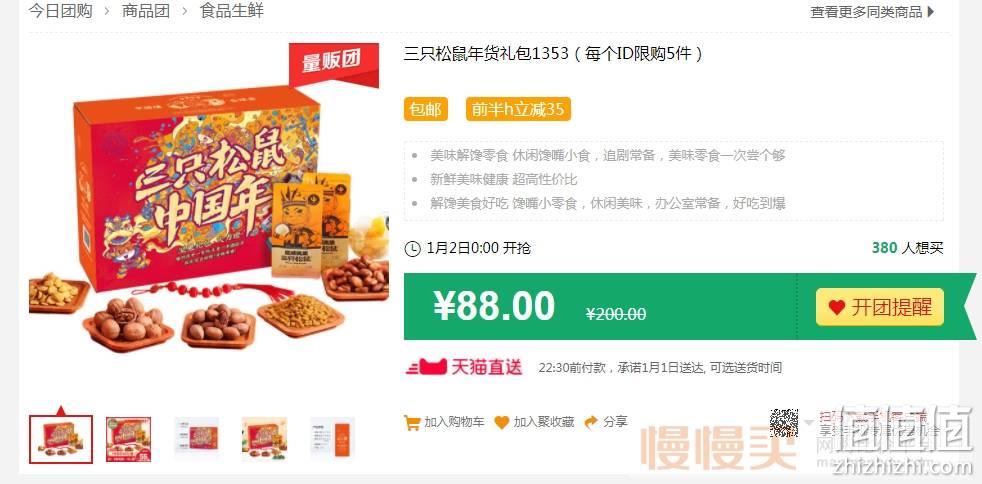This screenshot has height=484, width=982.
Task: Click the 量贩团 red ribbon badge
Action: [x=333, y=63]
